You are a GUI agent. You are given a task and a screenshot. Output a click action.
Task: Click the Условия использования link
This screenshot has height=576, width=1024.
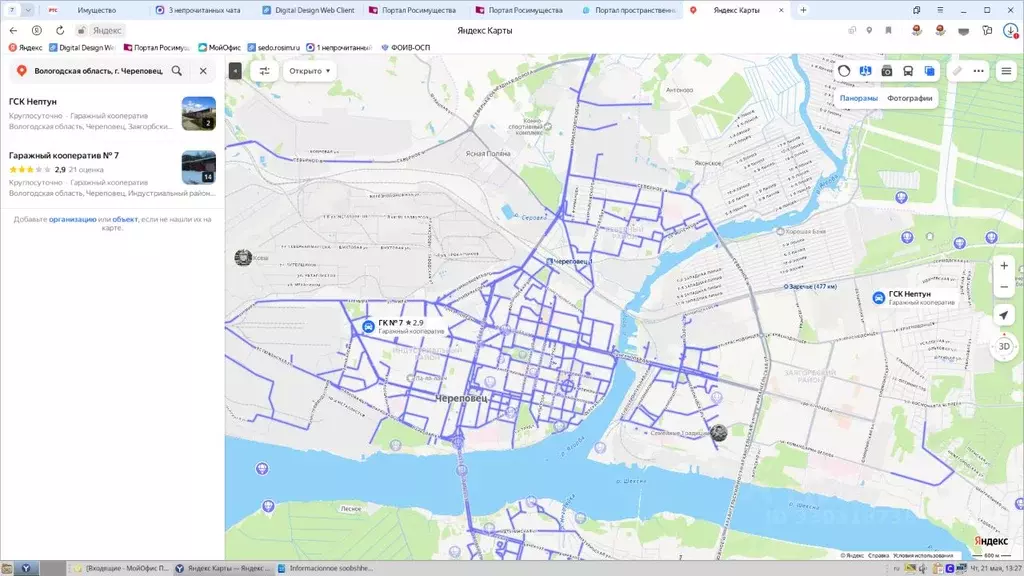pyautogui.click(x=923, y=555)
